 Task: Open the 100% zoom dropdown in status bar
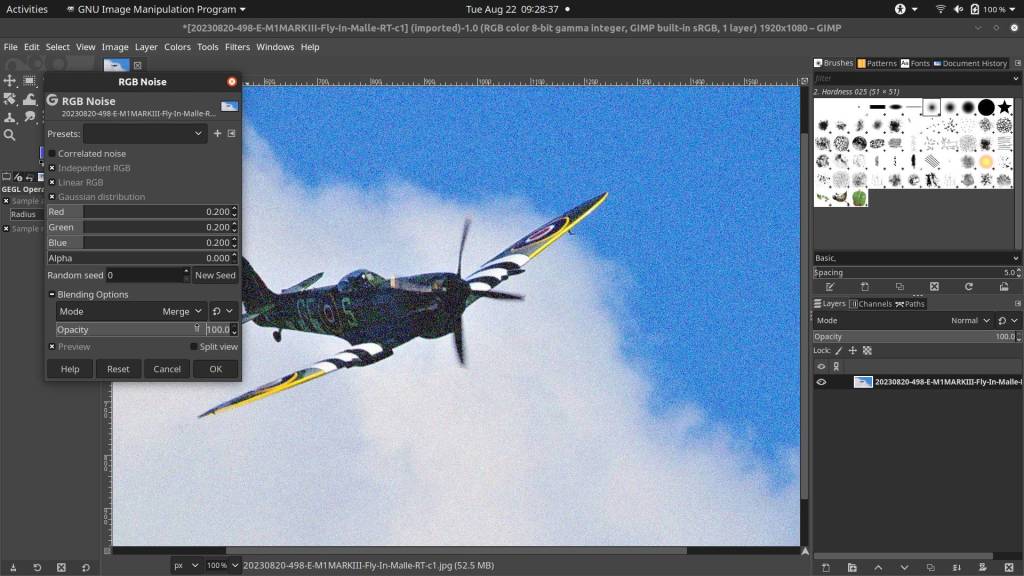click(223, 566)
